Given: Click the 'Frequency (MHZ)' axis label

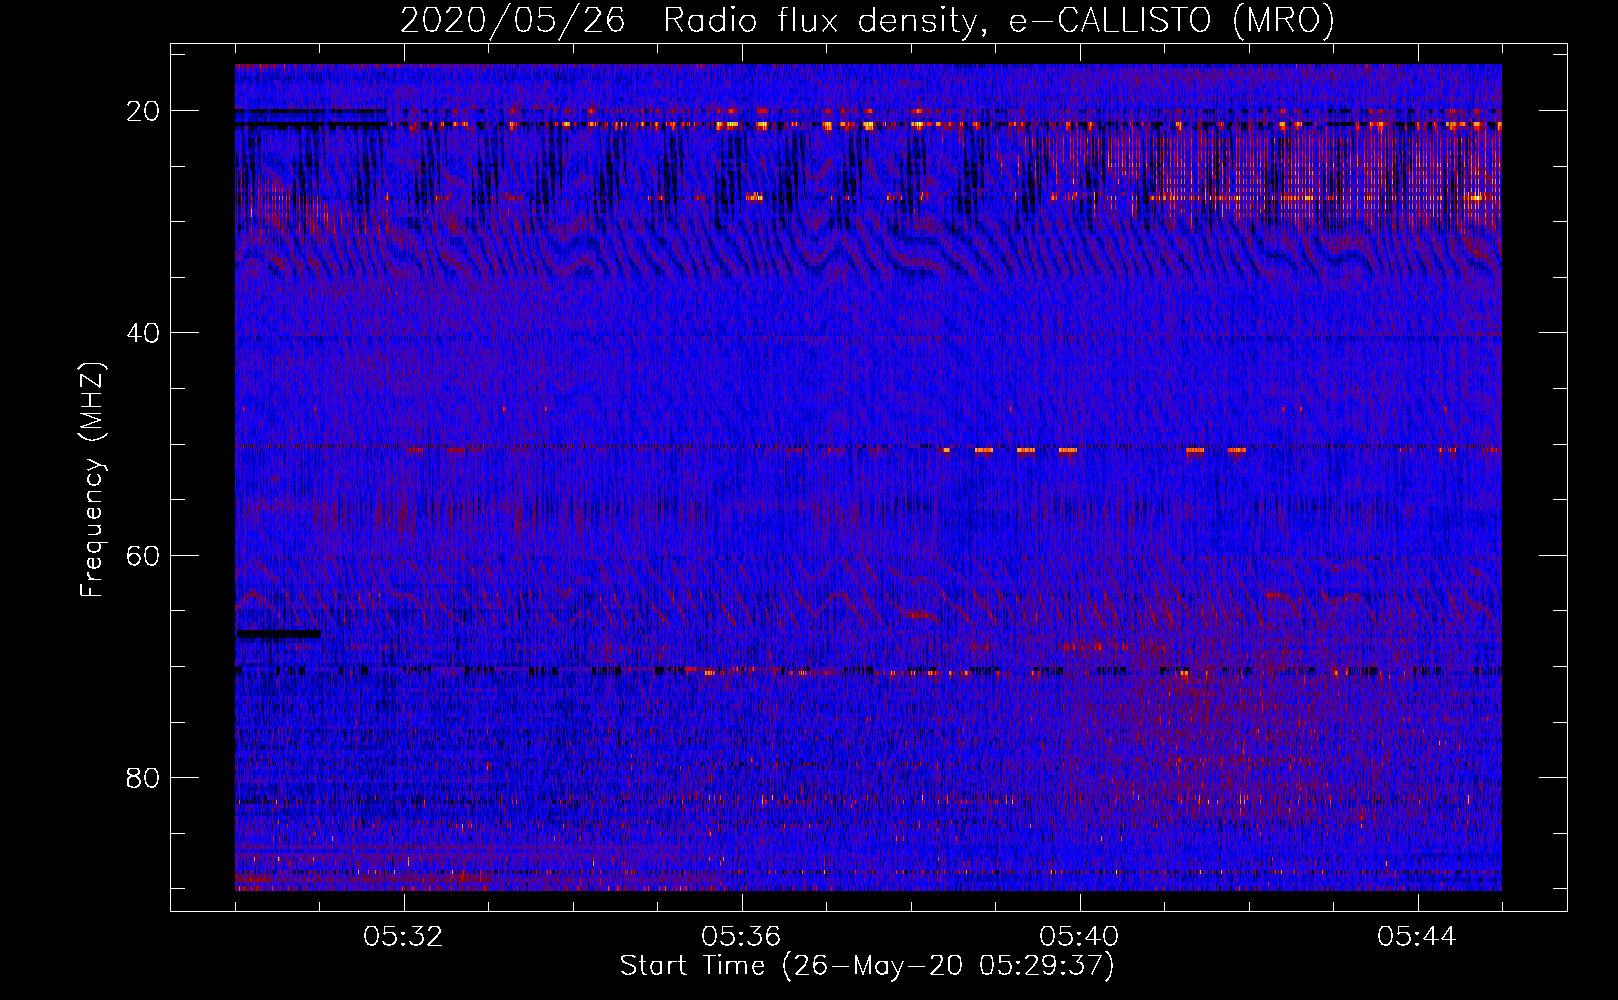Looking at the screenshot, I should (x=92, y=480).
